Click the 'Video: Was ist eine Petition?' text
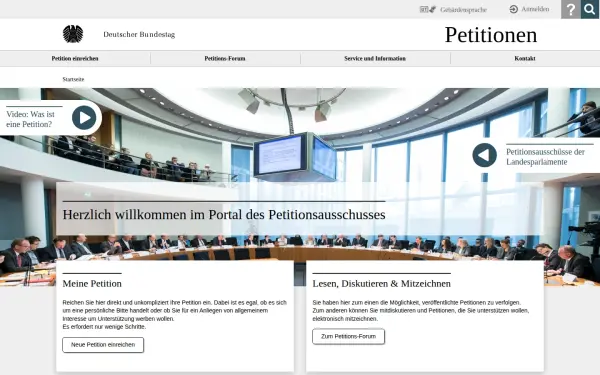Image resolution: width=600 pixels, height=375 pixels. coord(30,119)
